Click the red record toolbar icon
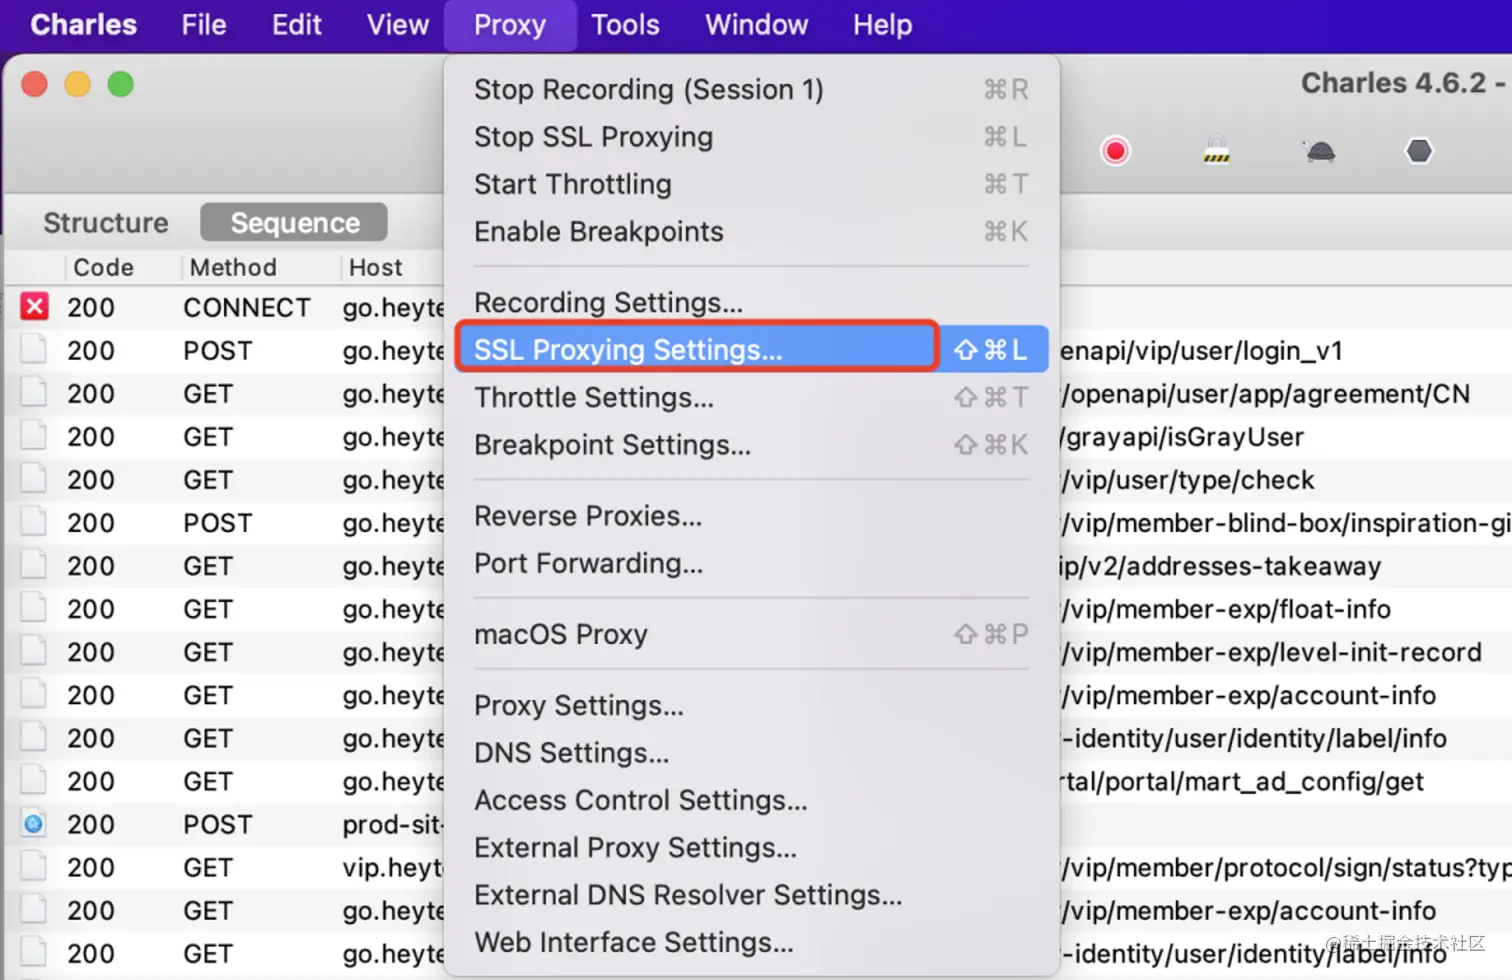Viewport: 1512px width, 980px height. point(1115,151)
